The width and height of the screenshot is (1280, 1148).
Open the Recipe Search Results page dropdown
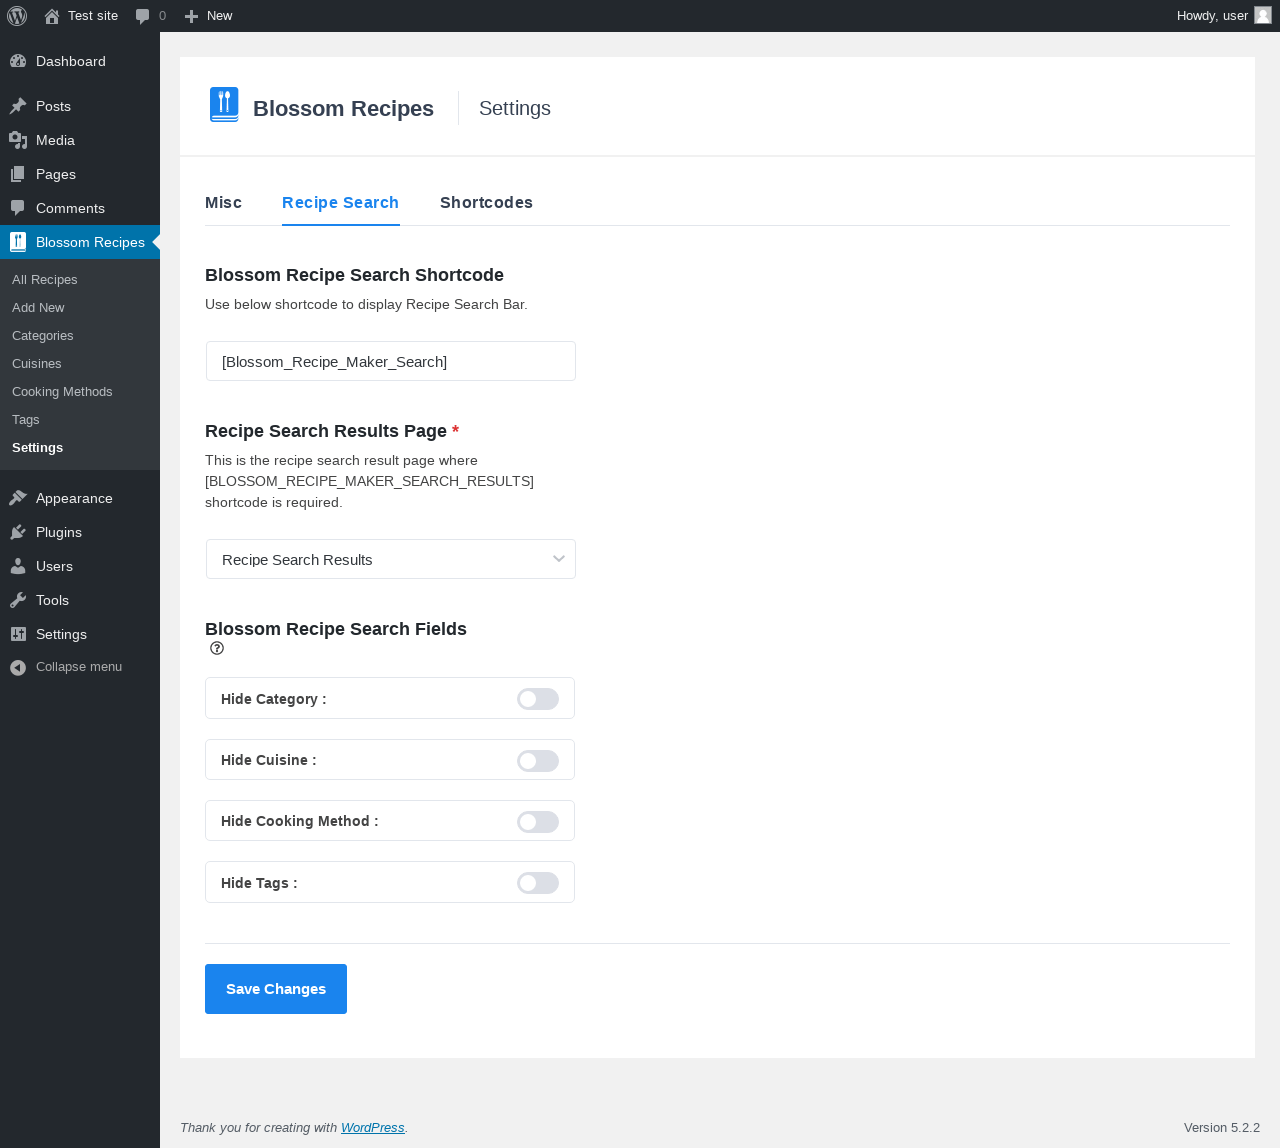tap(391, 559)
